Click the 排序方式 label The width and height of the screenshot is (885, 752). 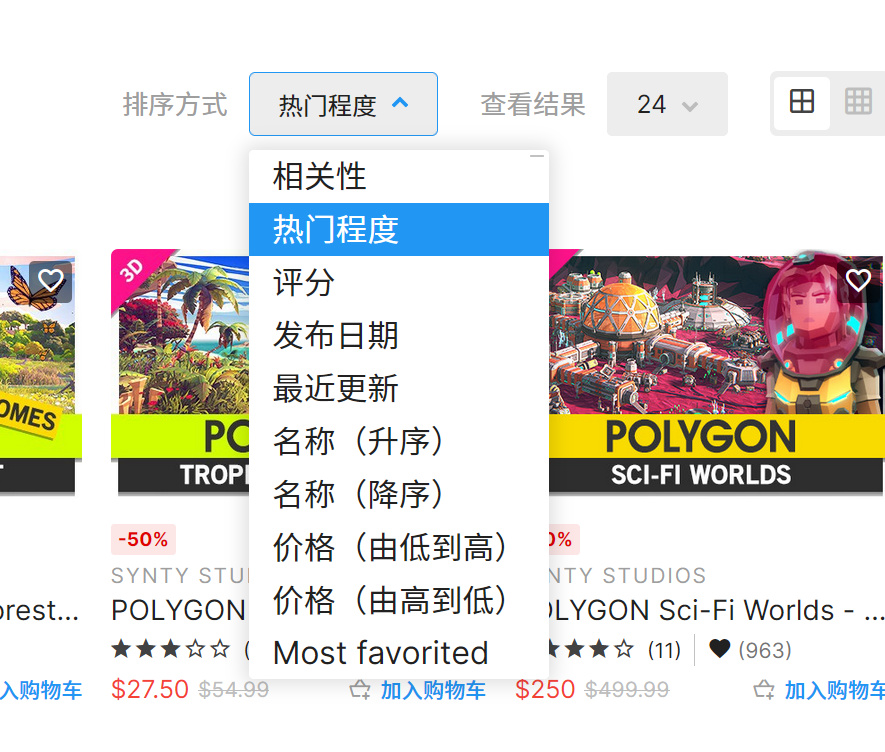pyautogui.click(x=175, y=104)
